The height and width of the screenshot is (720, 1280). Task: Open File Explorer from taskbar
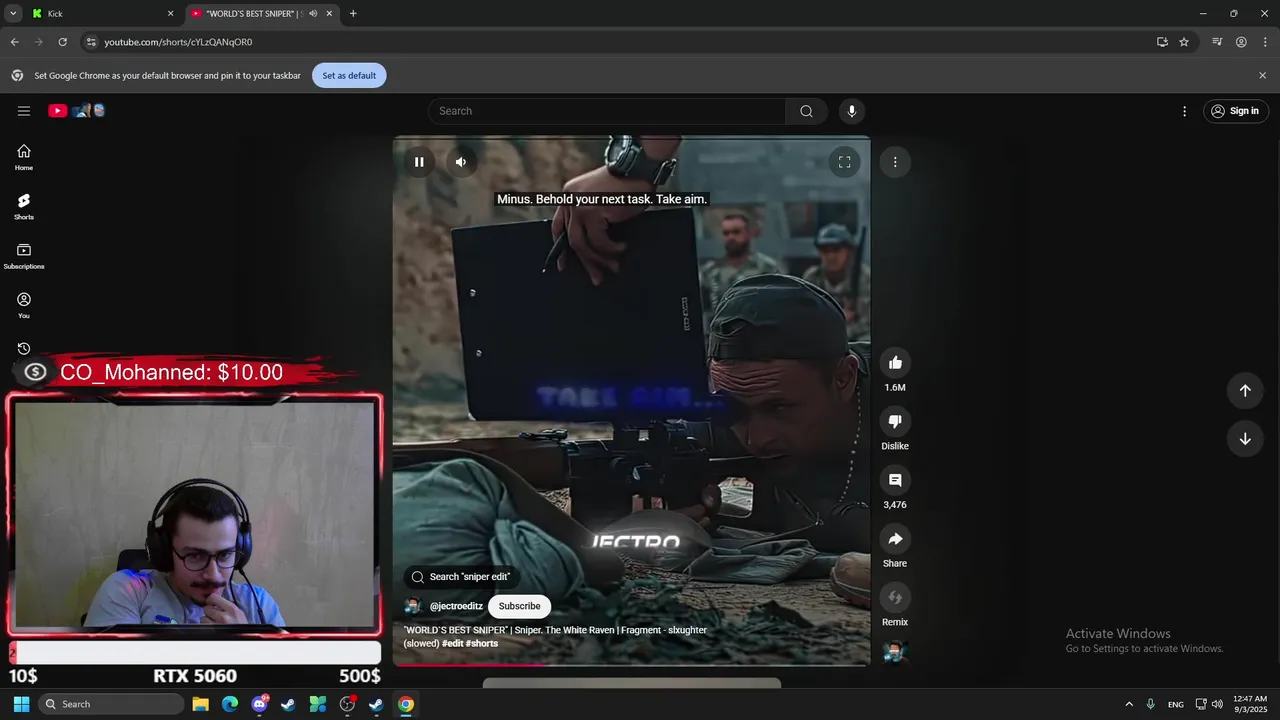(x=201, y=704)
